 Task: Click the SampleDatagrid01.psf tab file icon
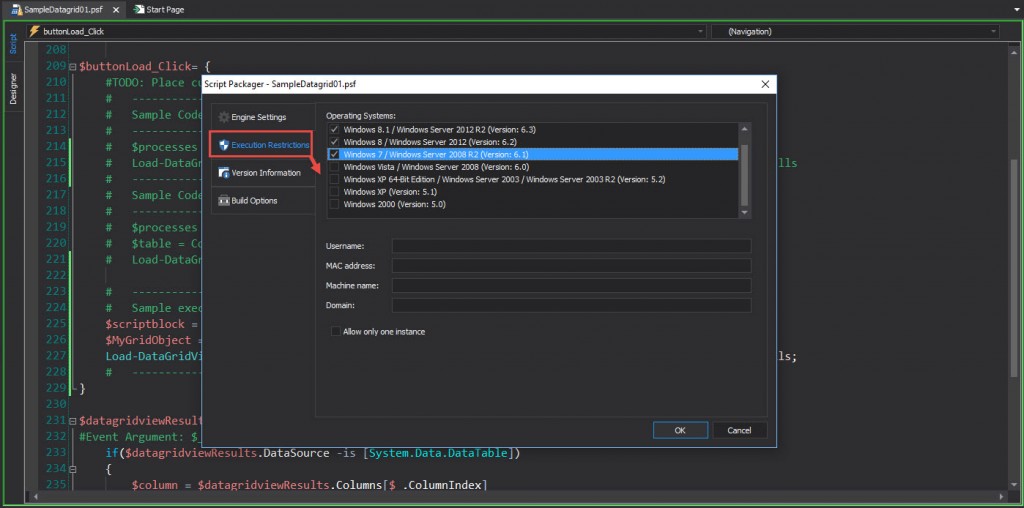[x=17, y=10]
